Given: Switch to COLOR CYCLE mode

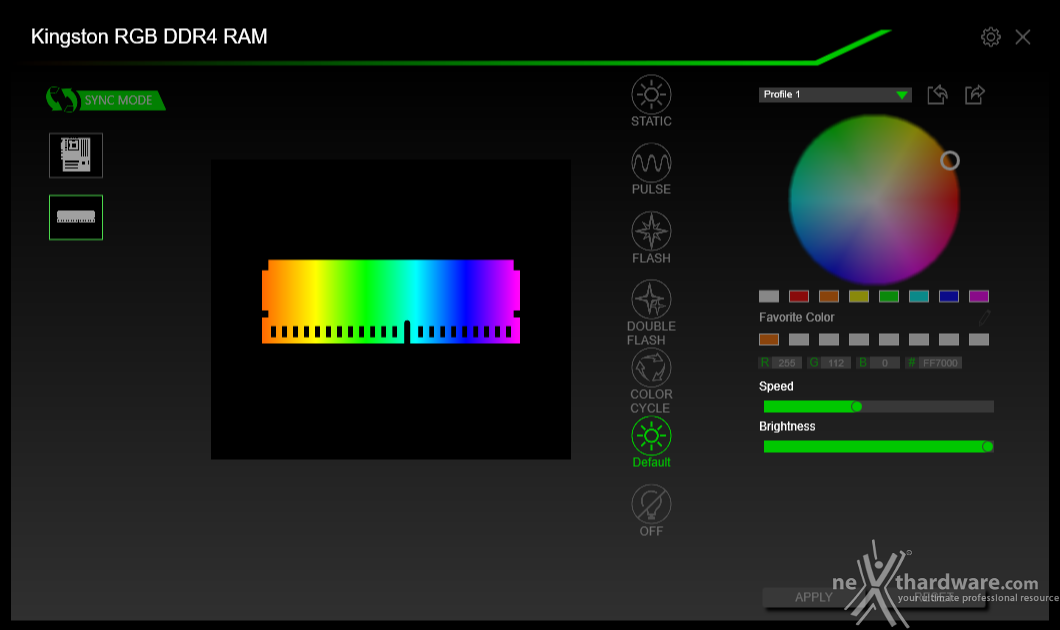Looking at the screenshot, I should point(651,381).
